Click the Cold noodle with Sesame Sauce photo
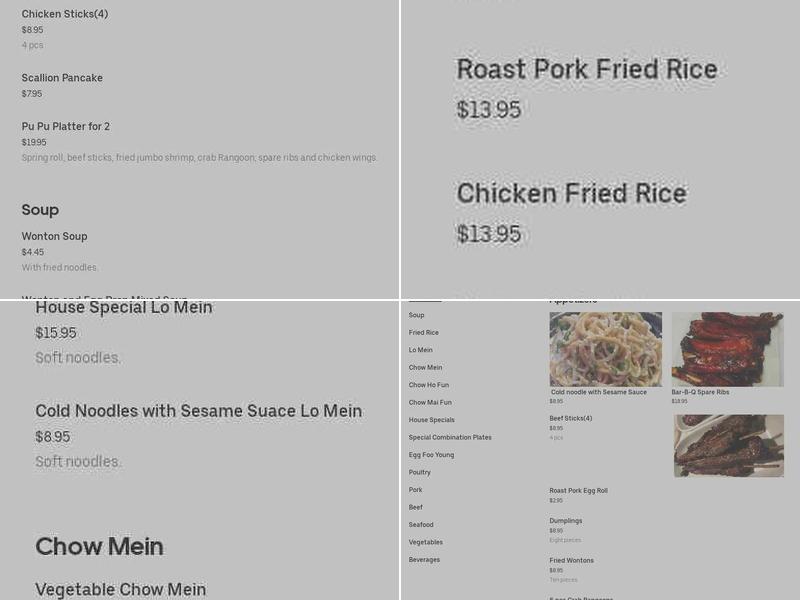This screenshot has width=800, height=600. click(605, 348)
